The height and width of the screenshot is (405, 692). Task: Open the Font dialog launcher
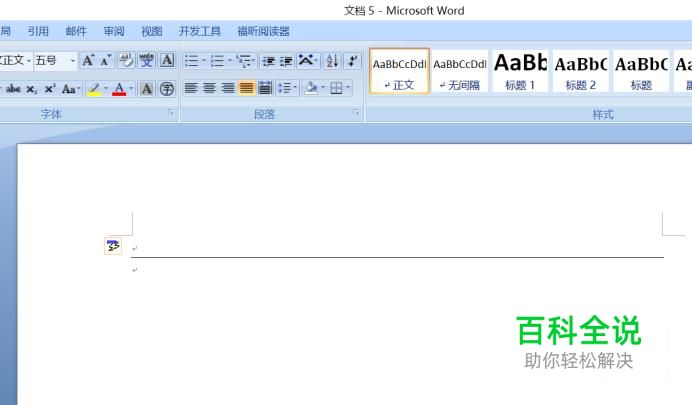[x=170, y=113]
